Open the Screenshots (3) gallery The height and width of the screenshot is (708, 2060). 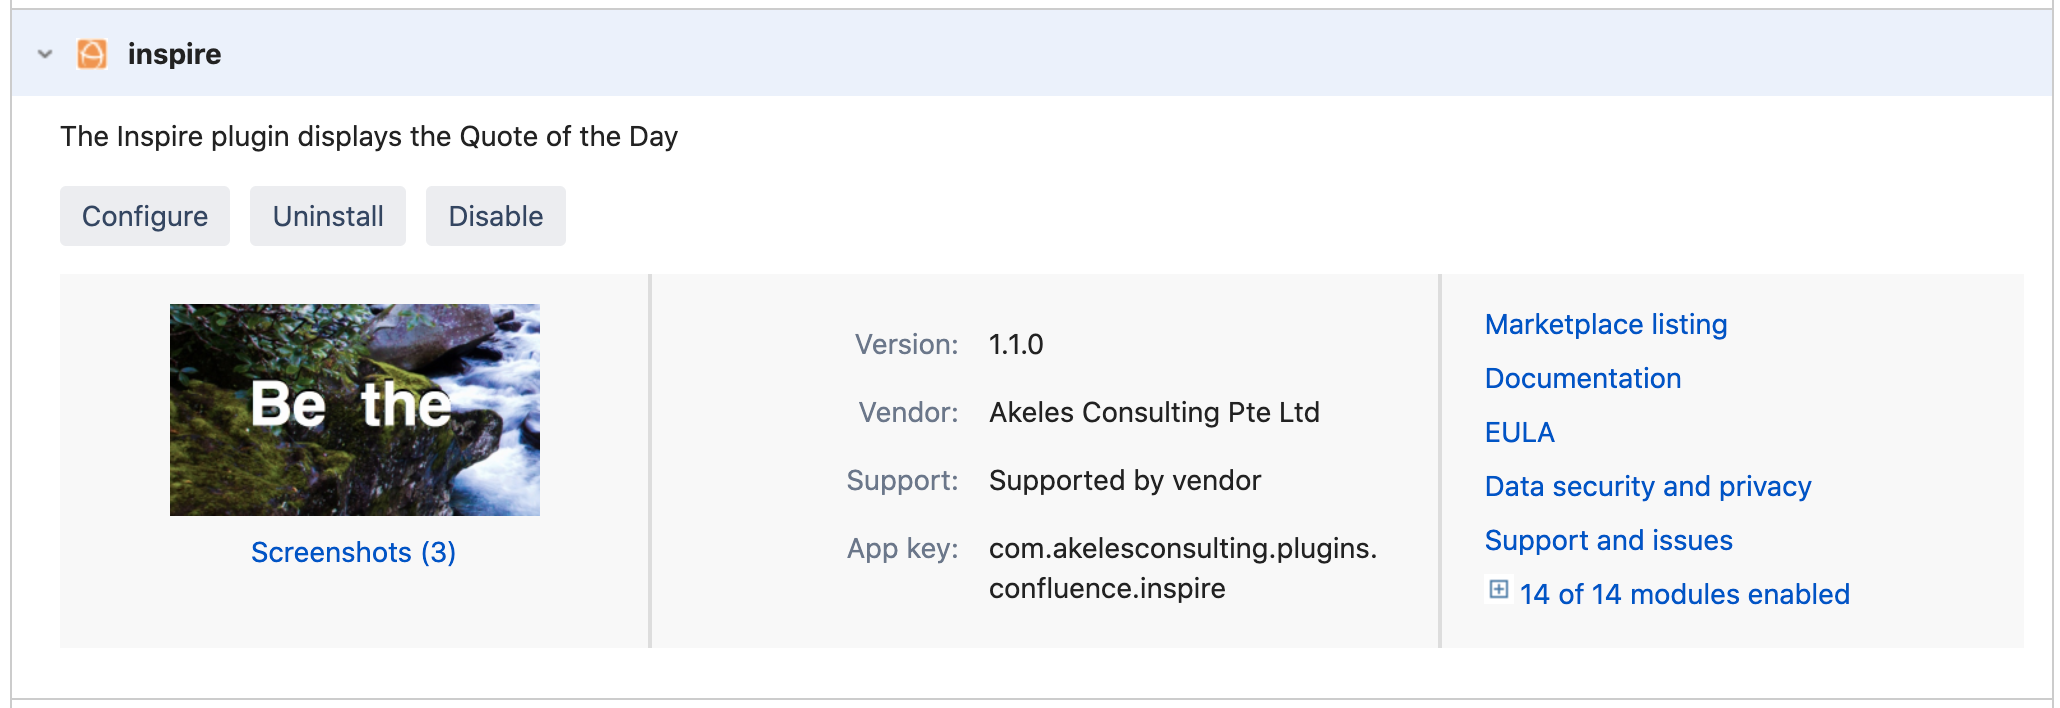(353, 552)
